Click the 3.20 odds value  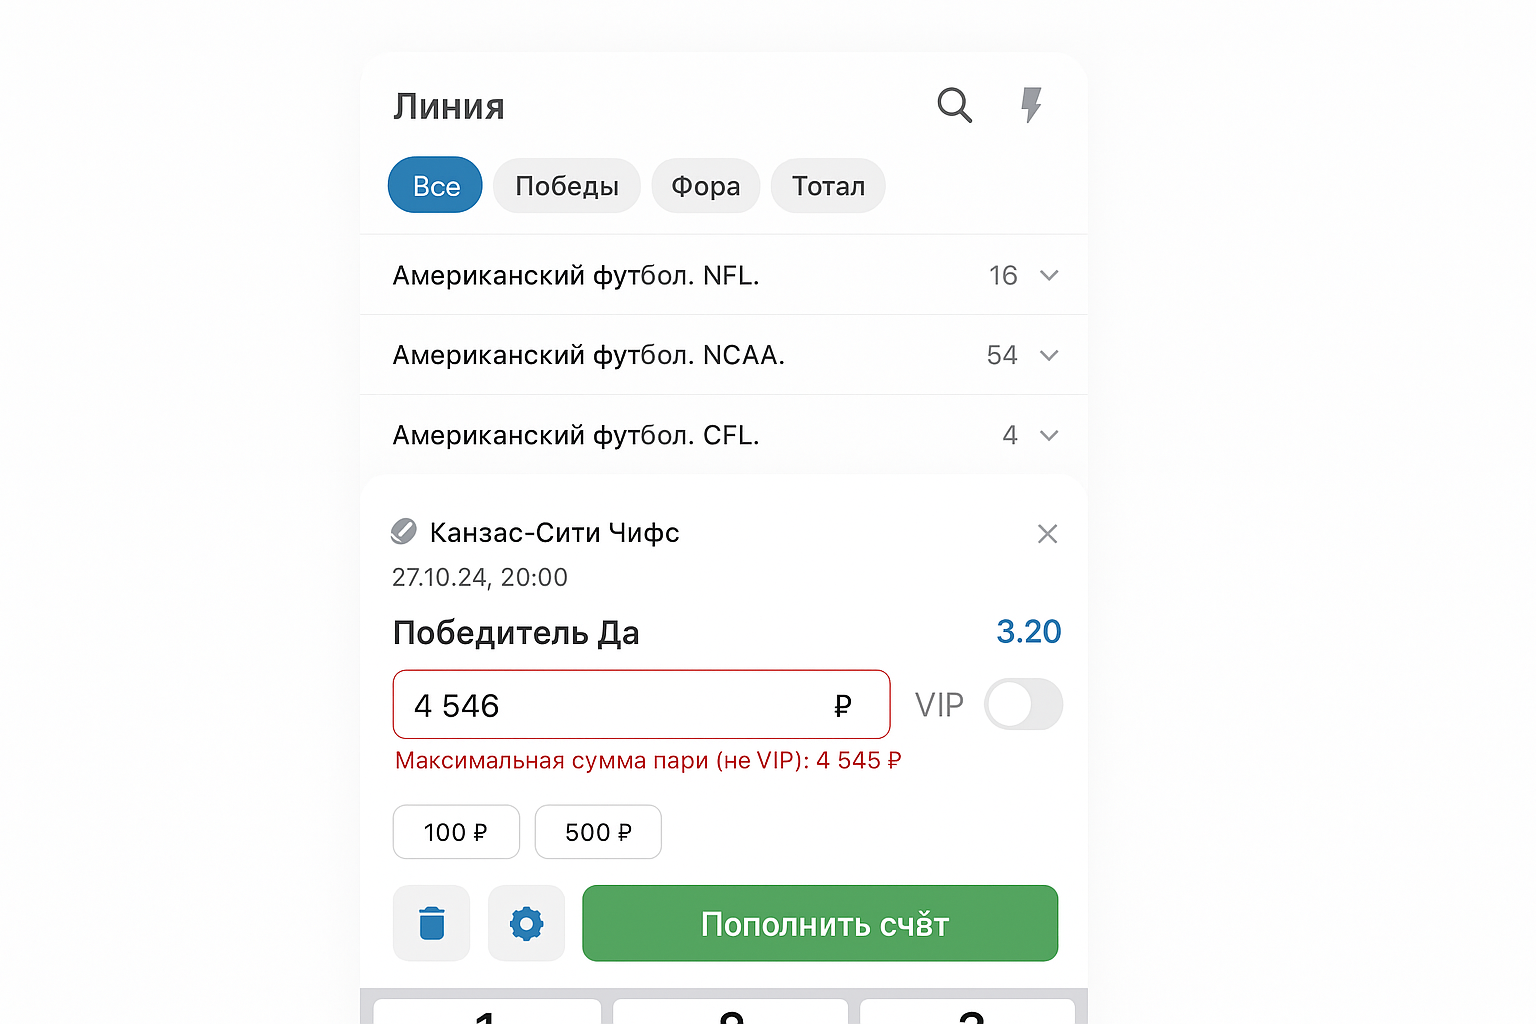pos(1028,632)
